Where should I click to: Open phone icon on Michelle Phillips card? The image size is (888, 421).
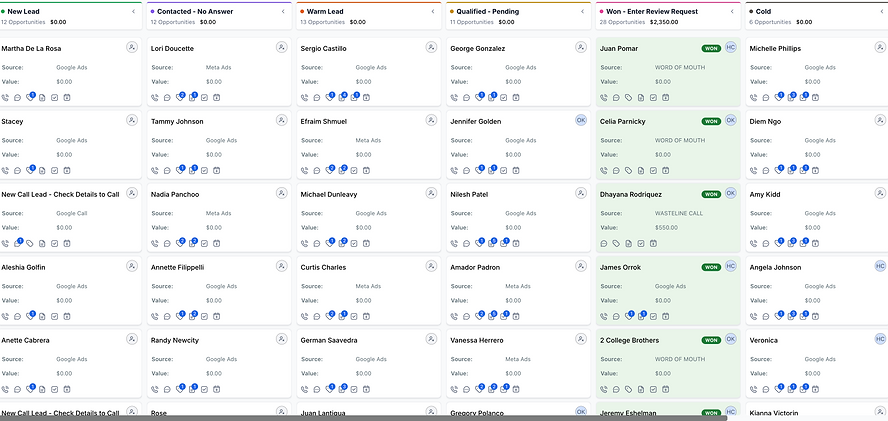point(753,97)
